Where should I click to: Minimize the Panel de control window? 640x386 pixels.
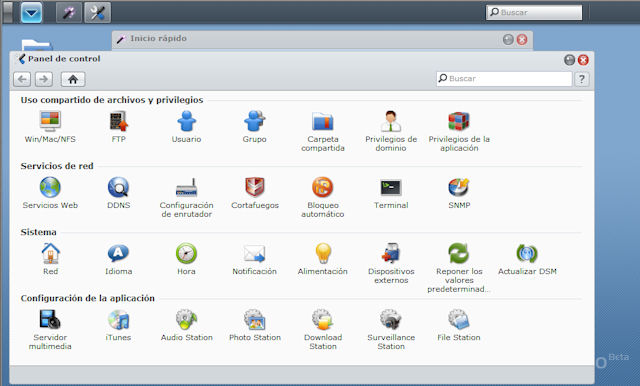point(569,60)
